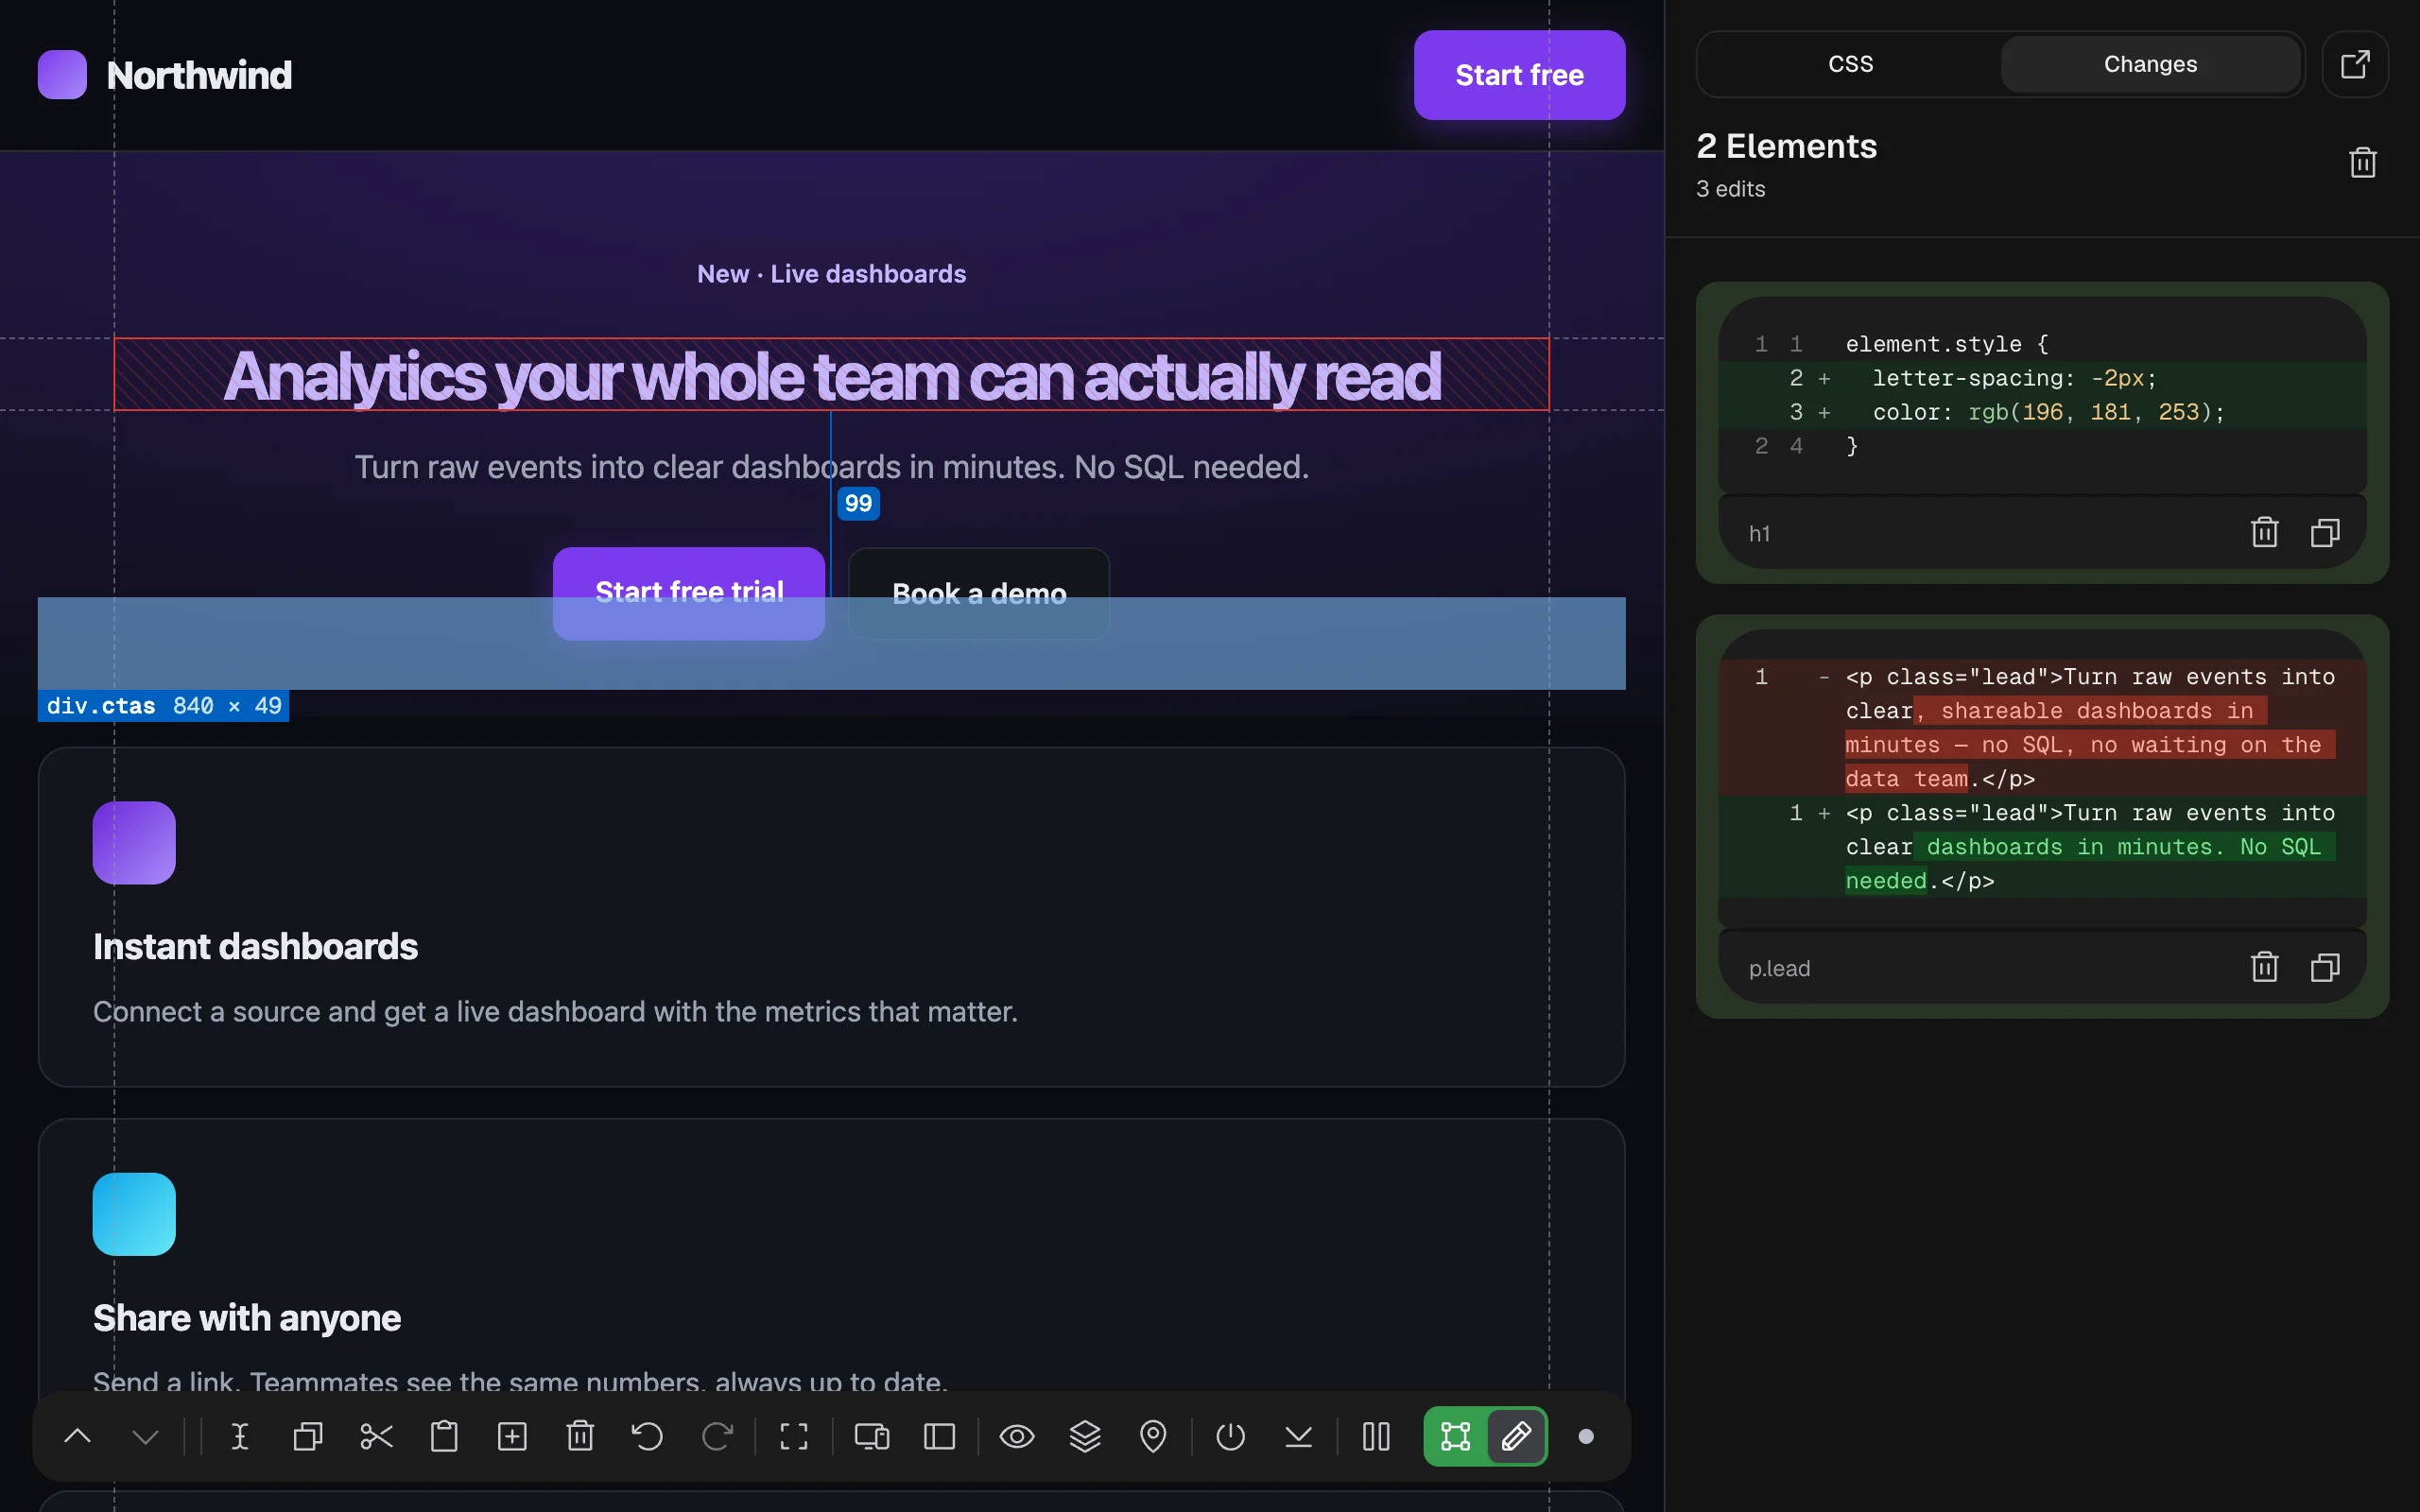
Task: Open panel in external window icon
Action: pyautogui.click(x=2355, y=64)
